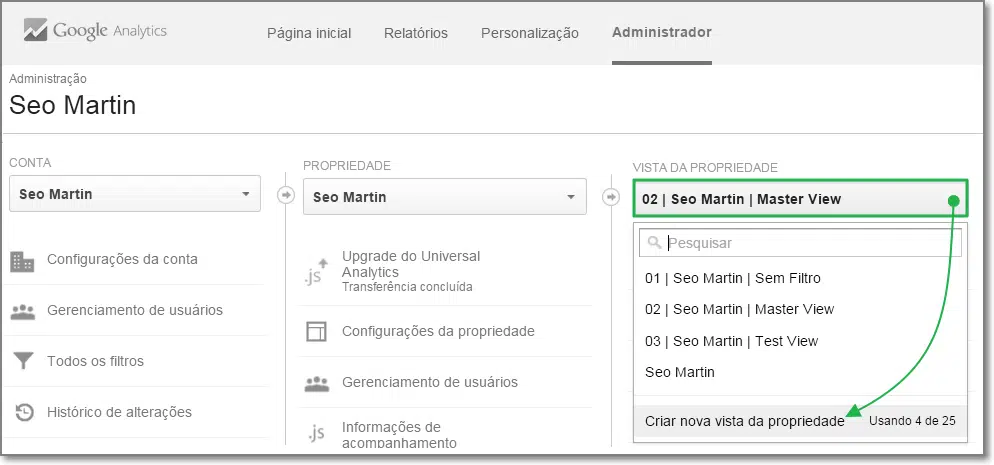Open the Propriedade dropdown showing Seo Martin

[x=445, y=197]
